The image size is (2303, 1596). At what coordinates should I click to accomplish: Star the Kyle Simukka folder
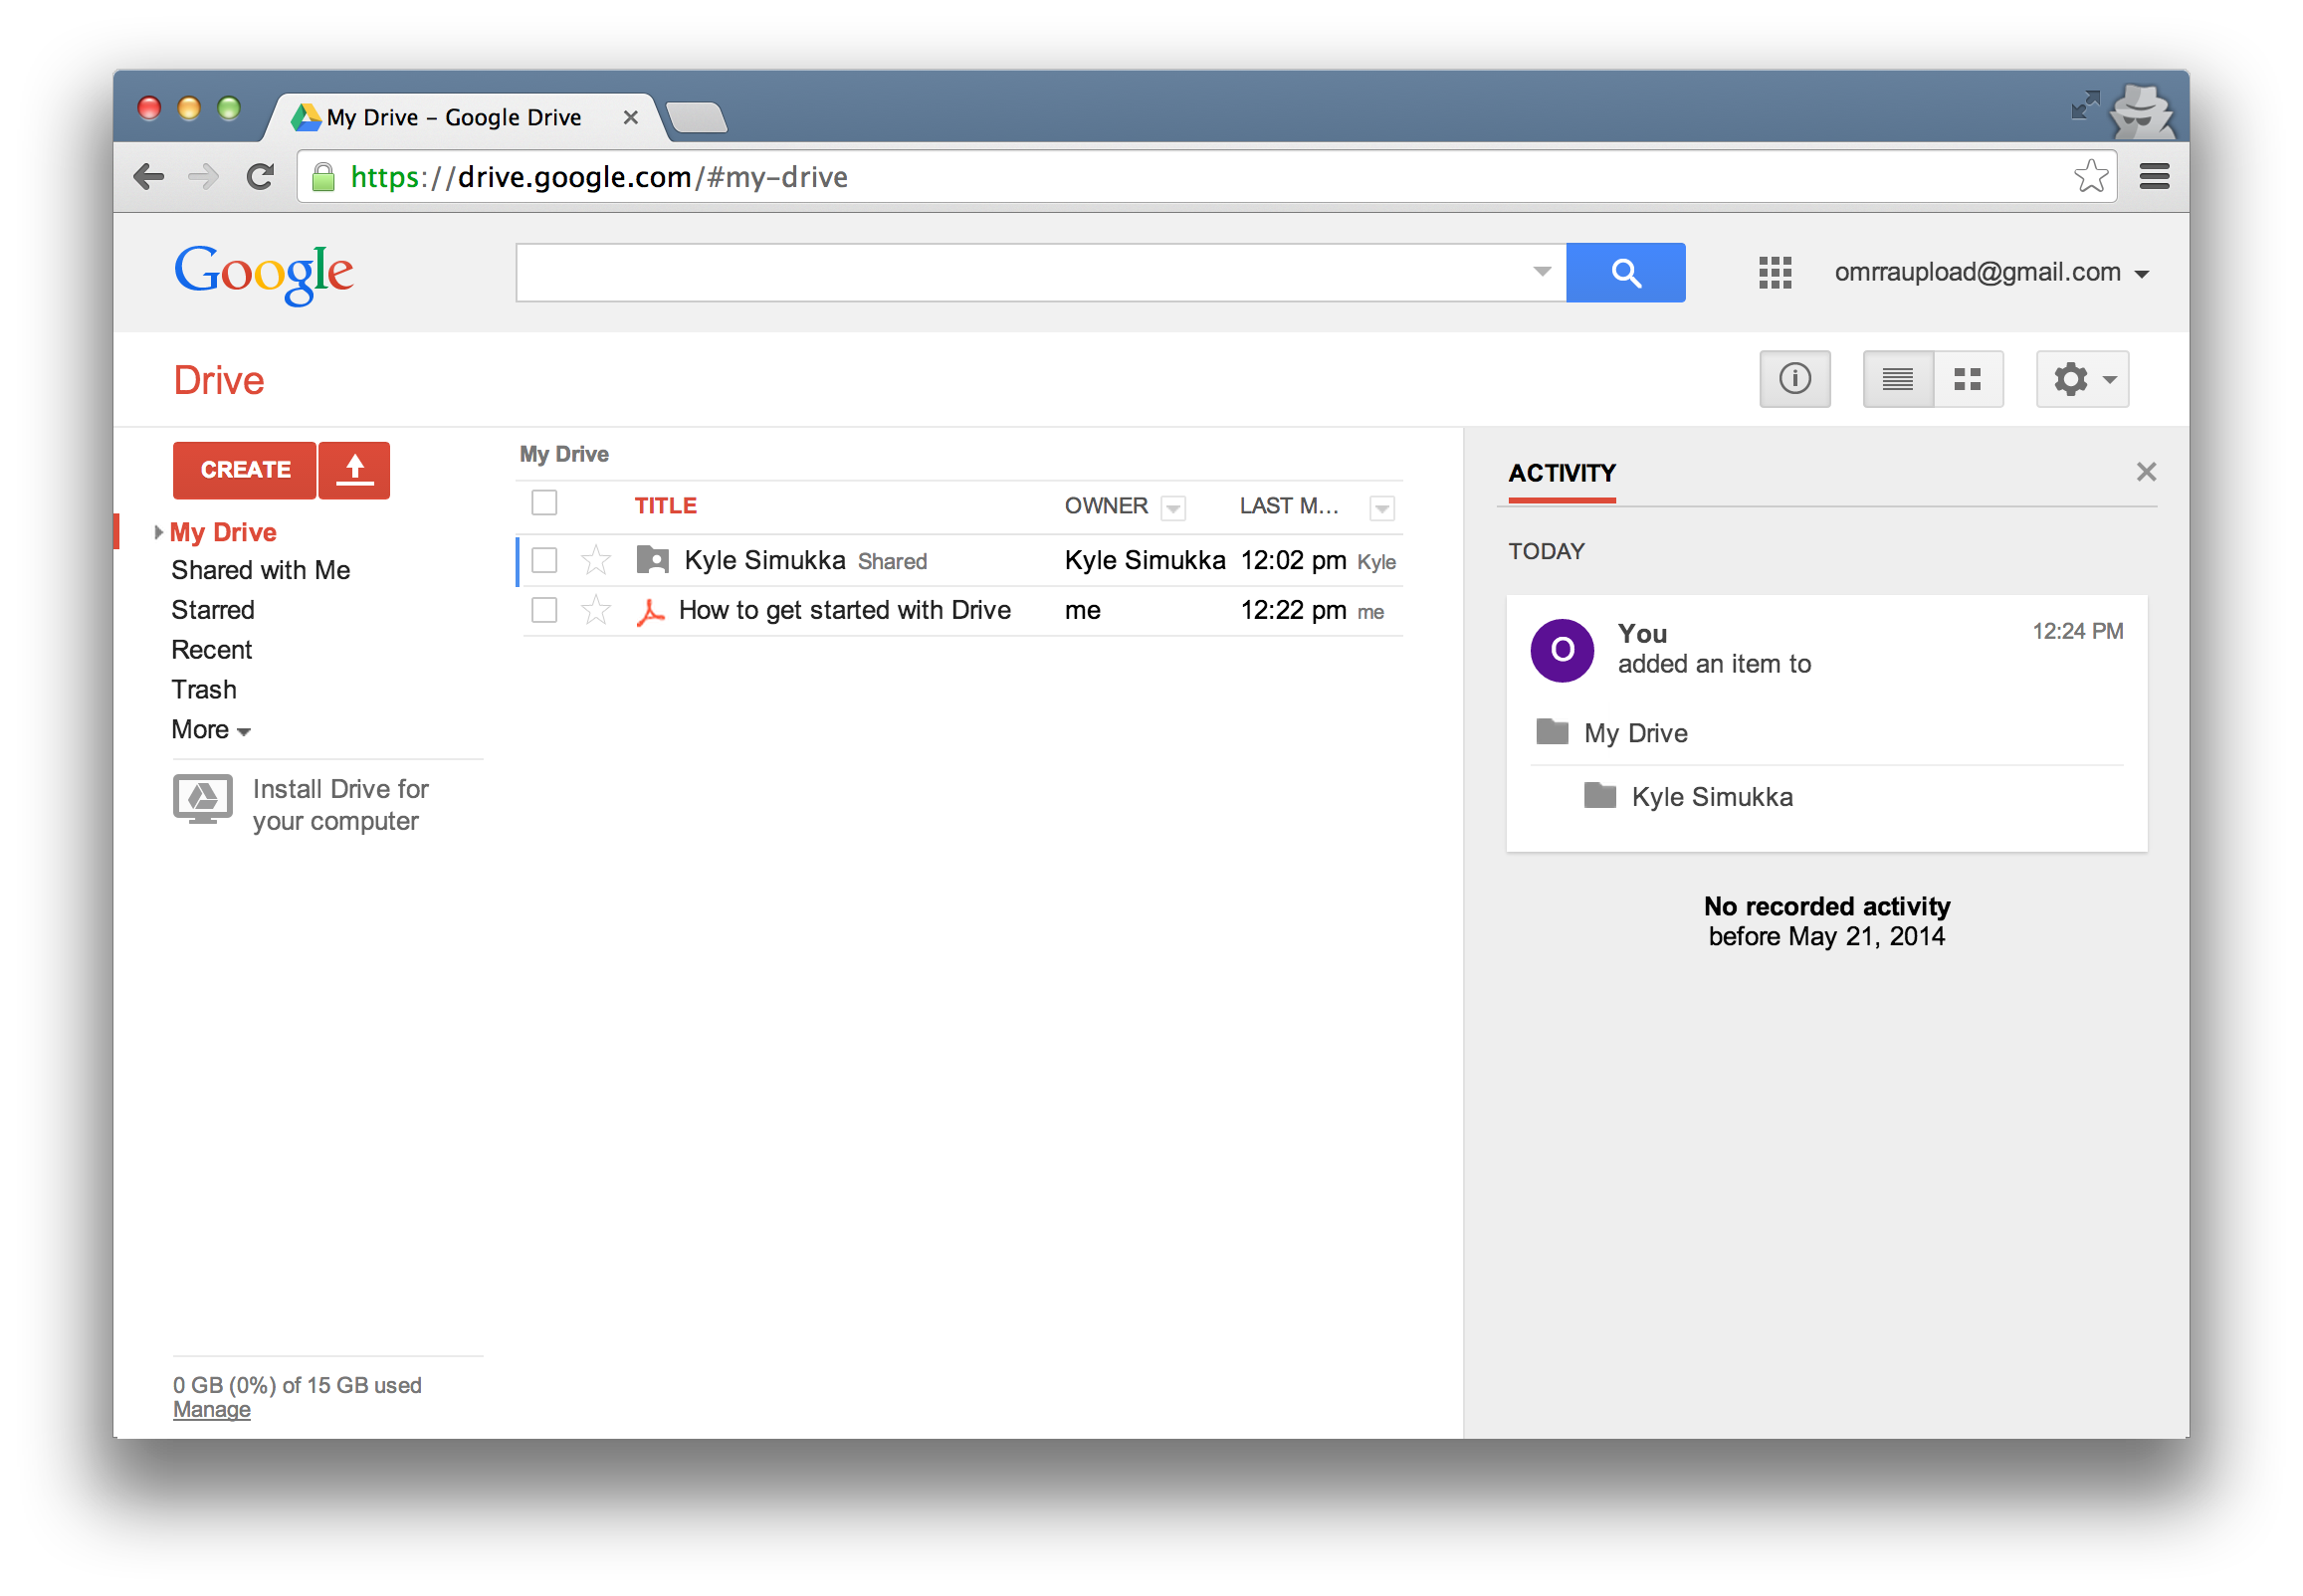[x=596, y=561]
